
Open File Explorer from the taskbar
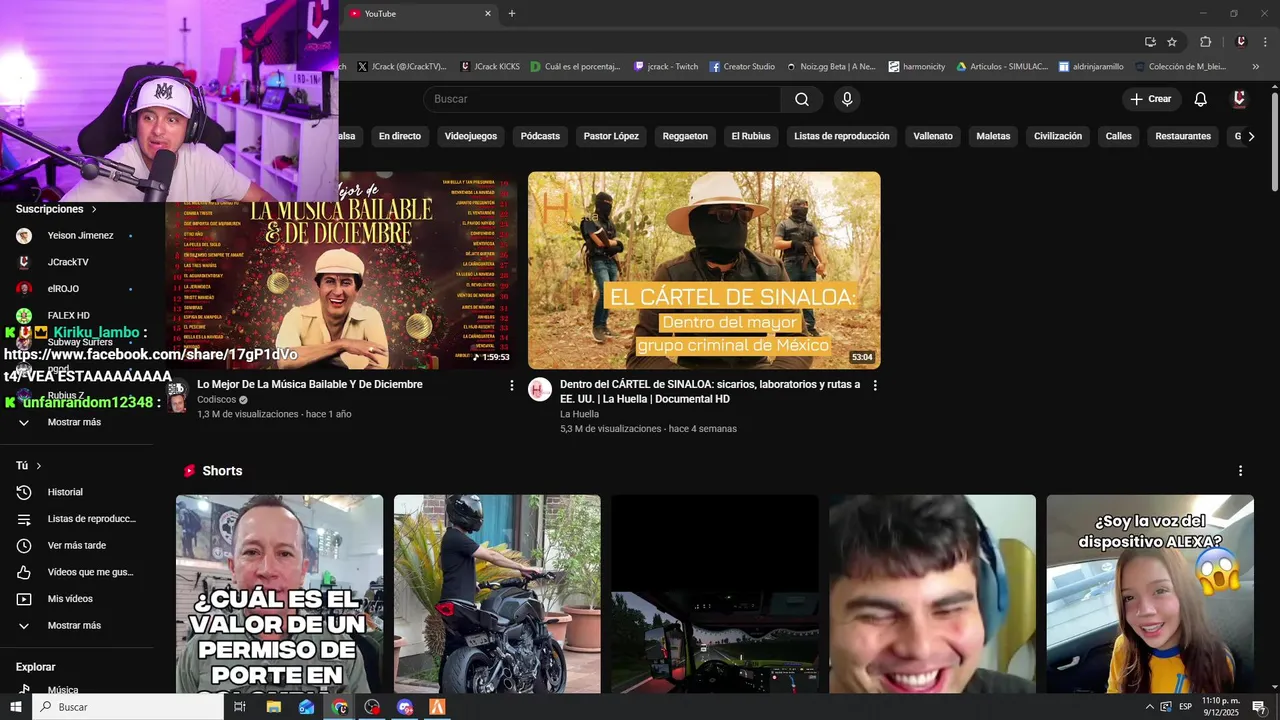pos(273,707)
